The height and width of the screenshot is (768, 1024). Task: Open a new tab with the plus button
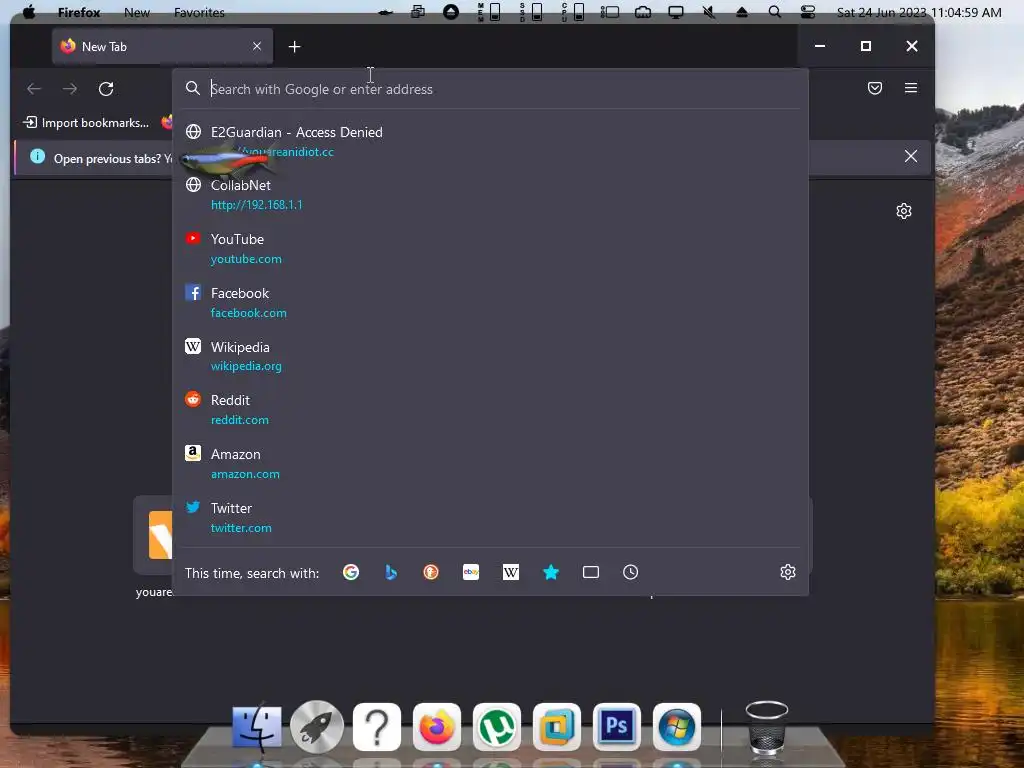point(295,46)
